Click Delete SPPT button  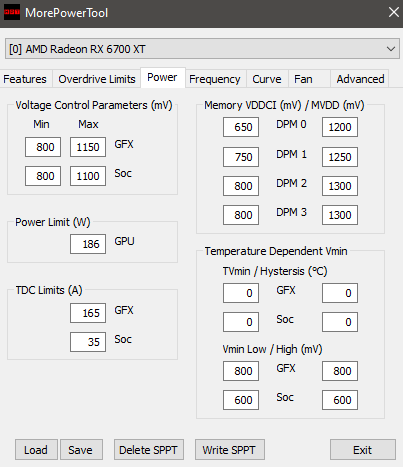click(x=149, y=450)
